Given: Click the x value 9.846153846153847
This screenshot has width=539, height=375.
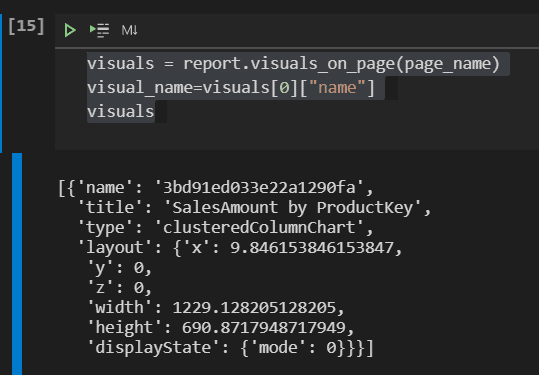Looking at the screenshot, I should [312, 247].
